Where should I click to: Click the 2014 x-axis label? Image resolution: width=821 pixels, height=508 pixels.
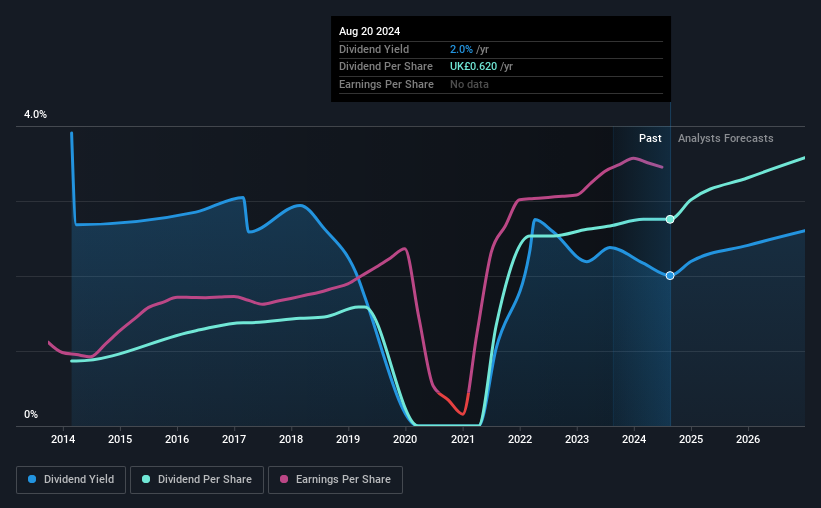(x=63, y=439)
